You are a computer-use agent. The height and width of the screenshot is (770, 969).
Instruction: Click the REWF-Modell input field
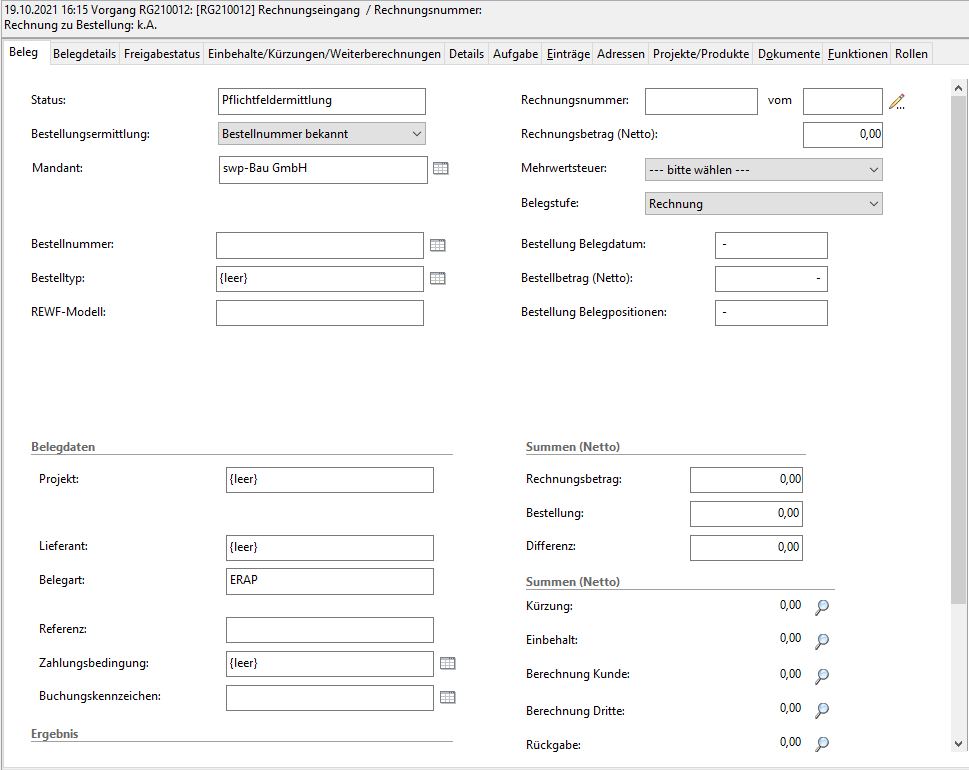click(320, 313)
